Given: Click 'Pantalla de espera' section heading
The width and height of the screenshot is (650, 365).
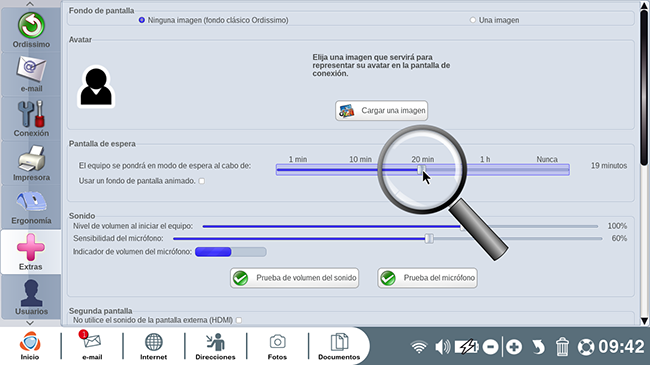Looking at the screenshot, I should [102, 144].
